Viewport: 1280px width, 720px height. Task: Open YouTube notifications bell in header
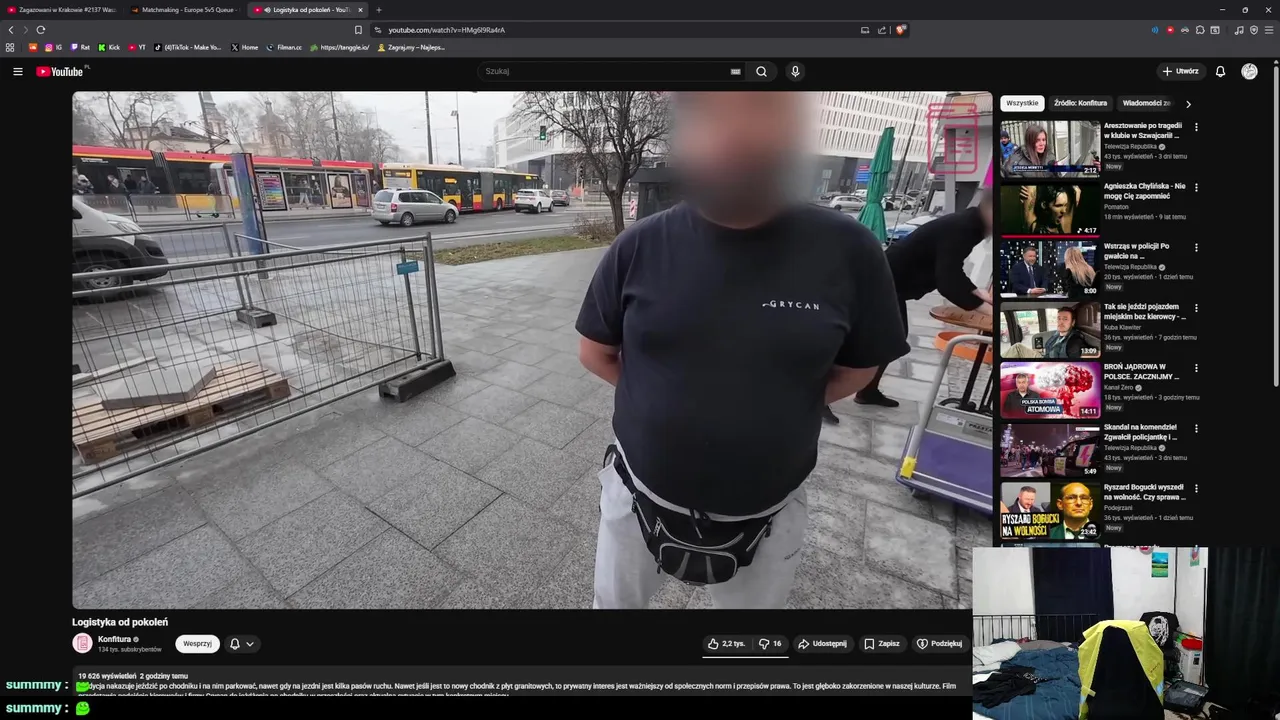tap(1220, 71)
